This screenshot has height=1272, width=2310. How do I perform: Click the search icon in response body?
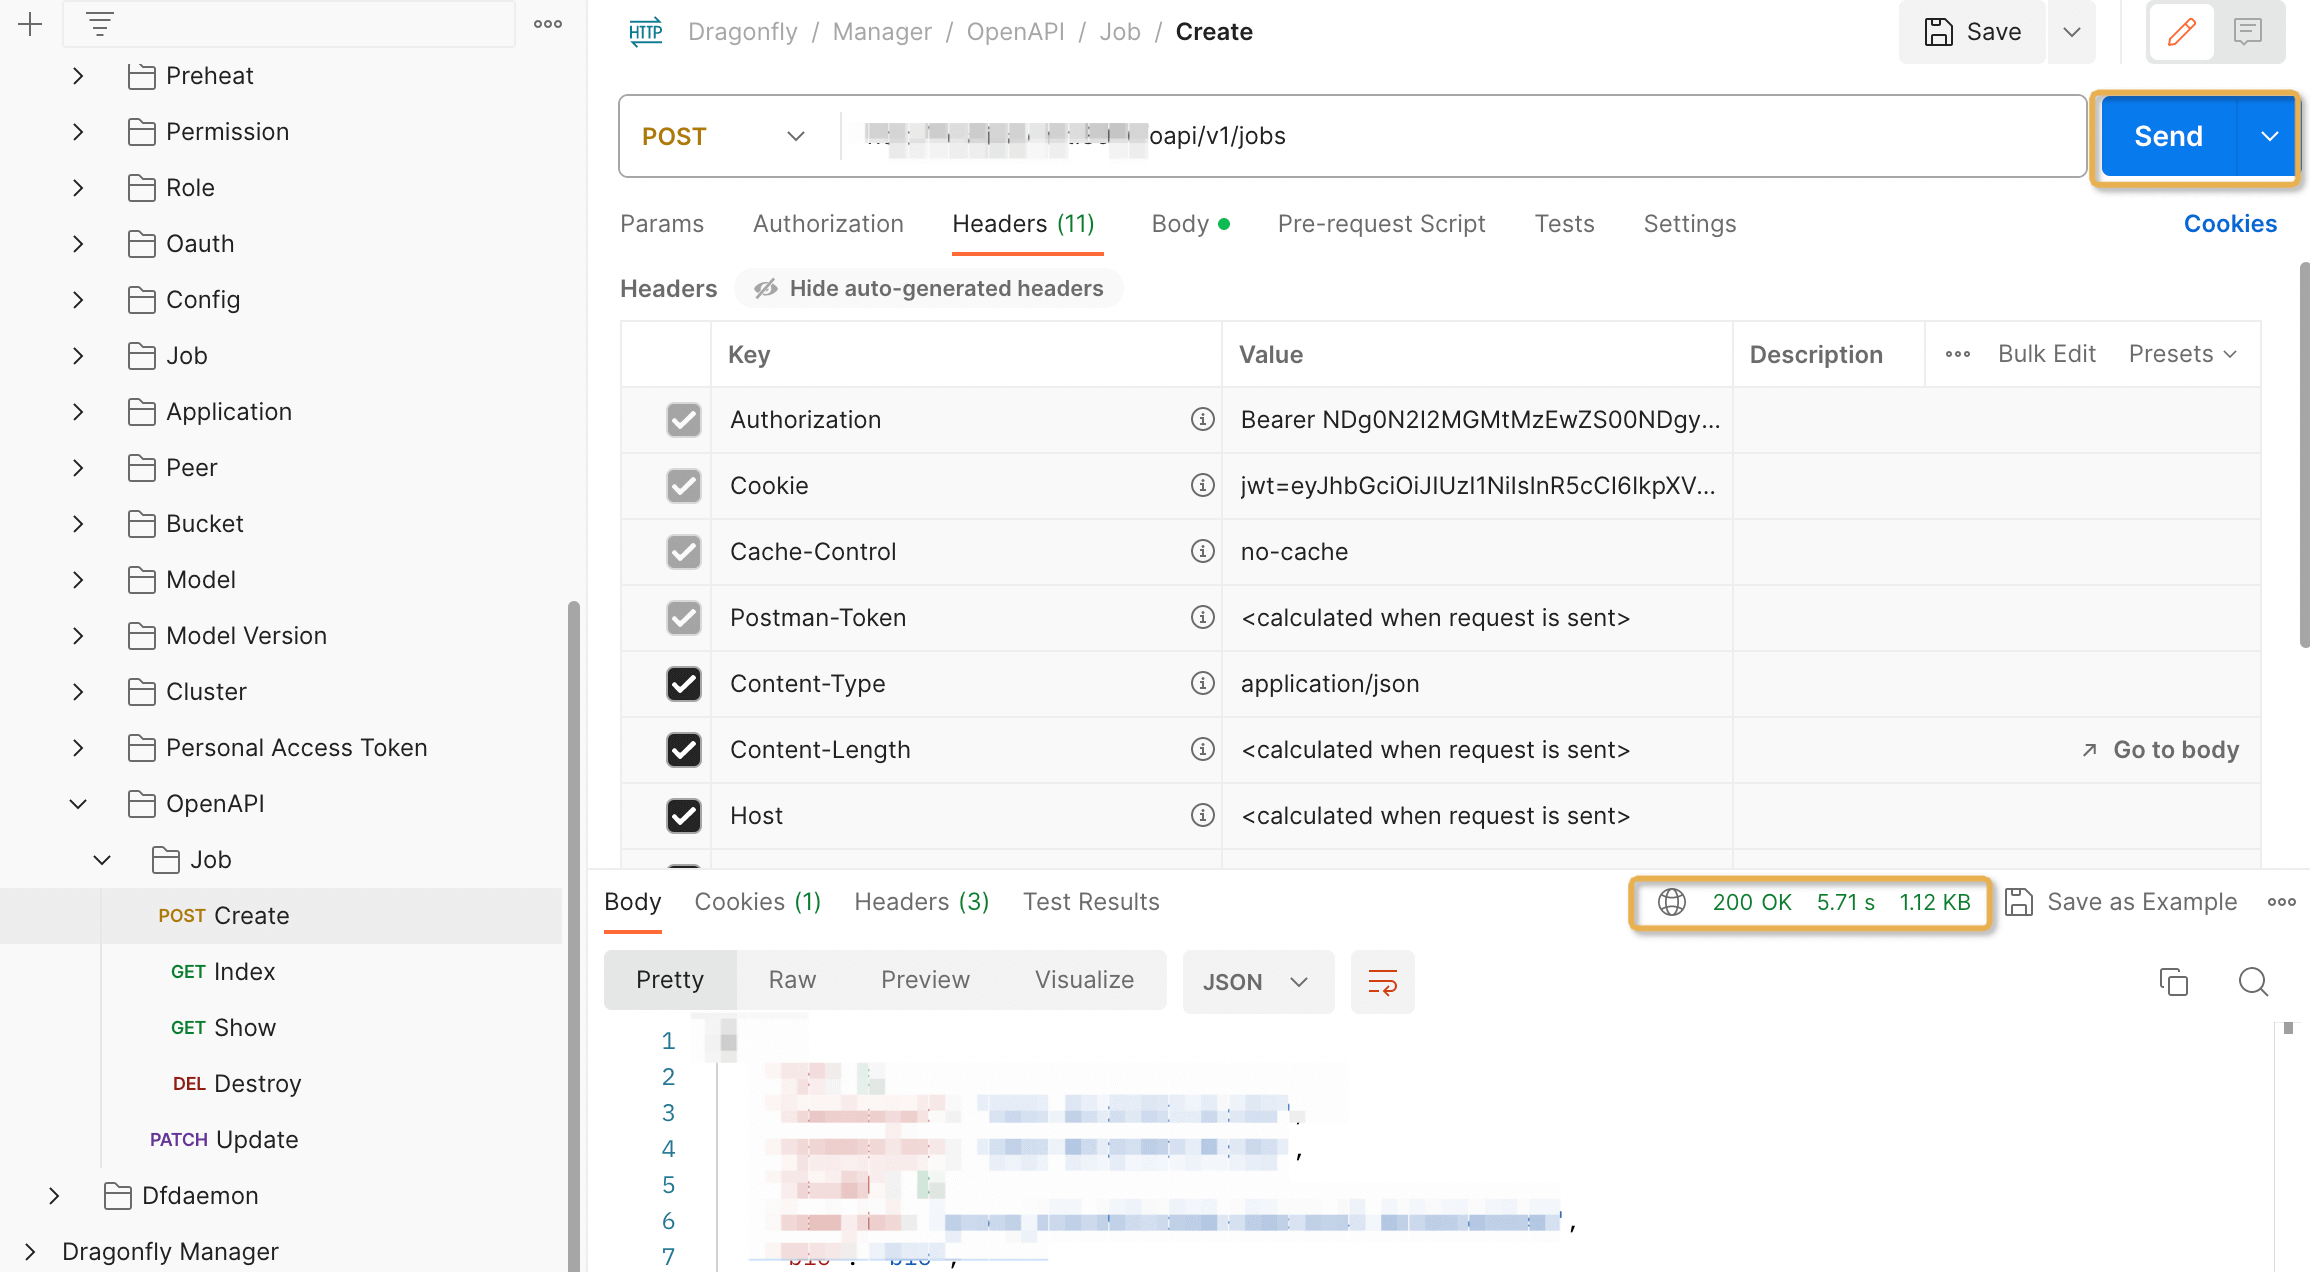[2252, 982]
